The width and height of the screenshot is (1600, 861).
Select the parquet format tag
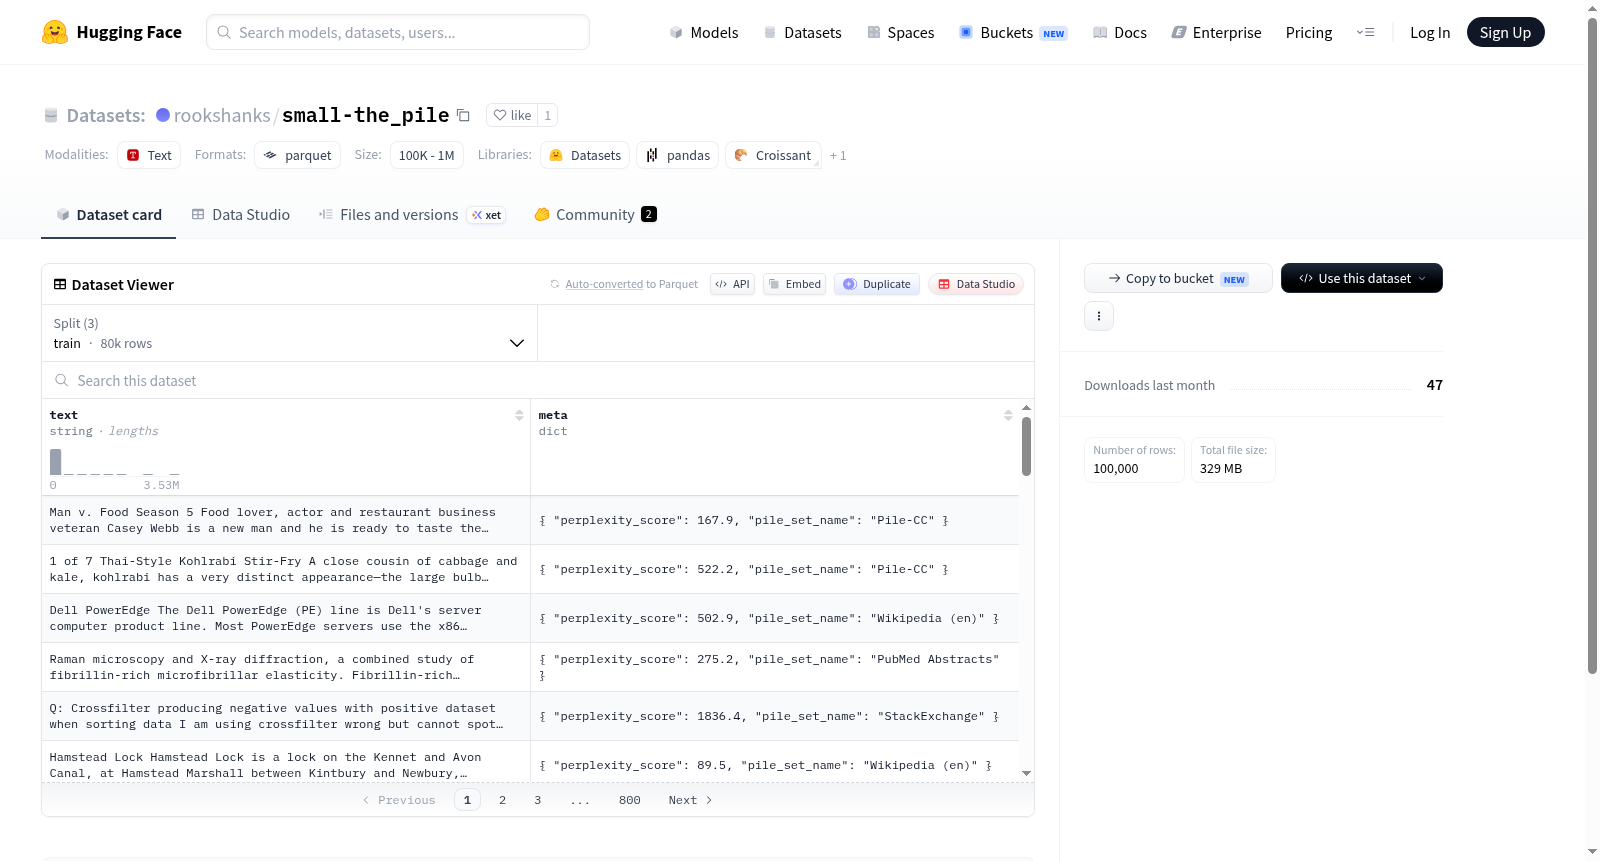tap(298, 155)
